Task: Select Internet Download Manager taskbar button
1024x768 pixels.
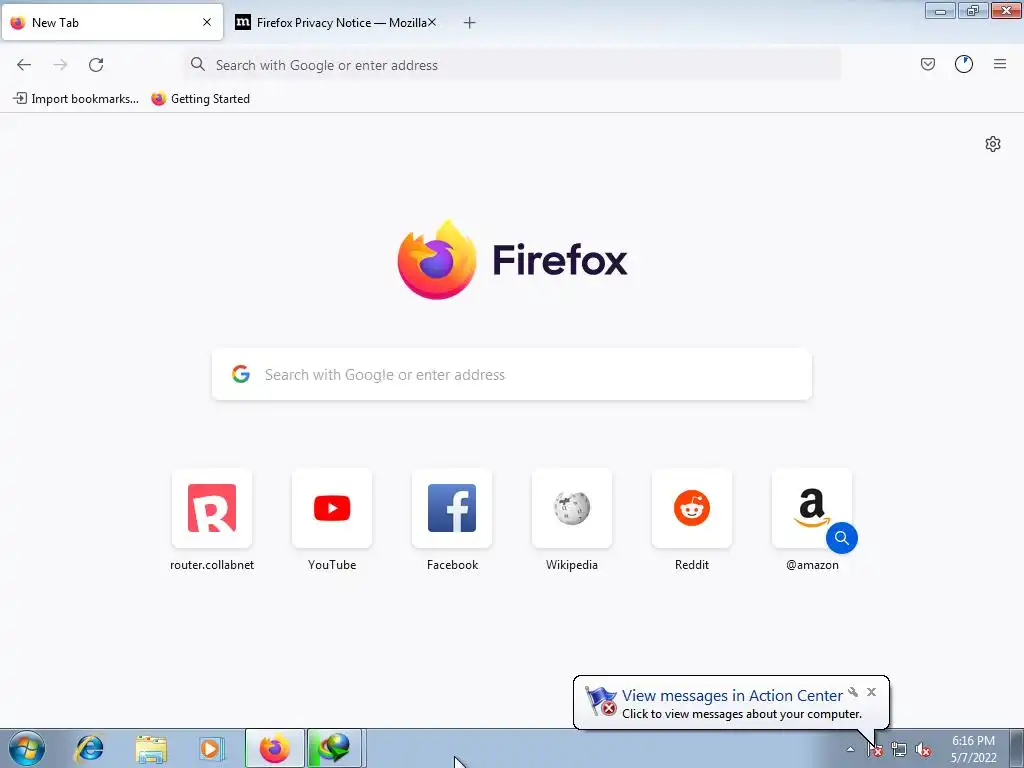Action: (334, 748)
